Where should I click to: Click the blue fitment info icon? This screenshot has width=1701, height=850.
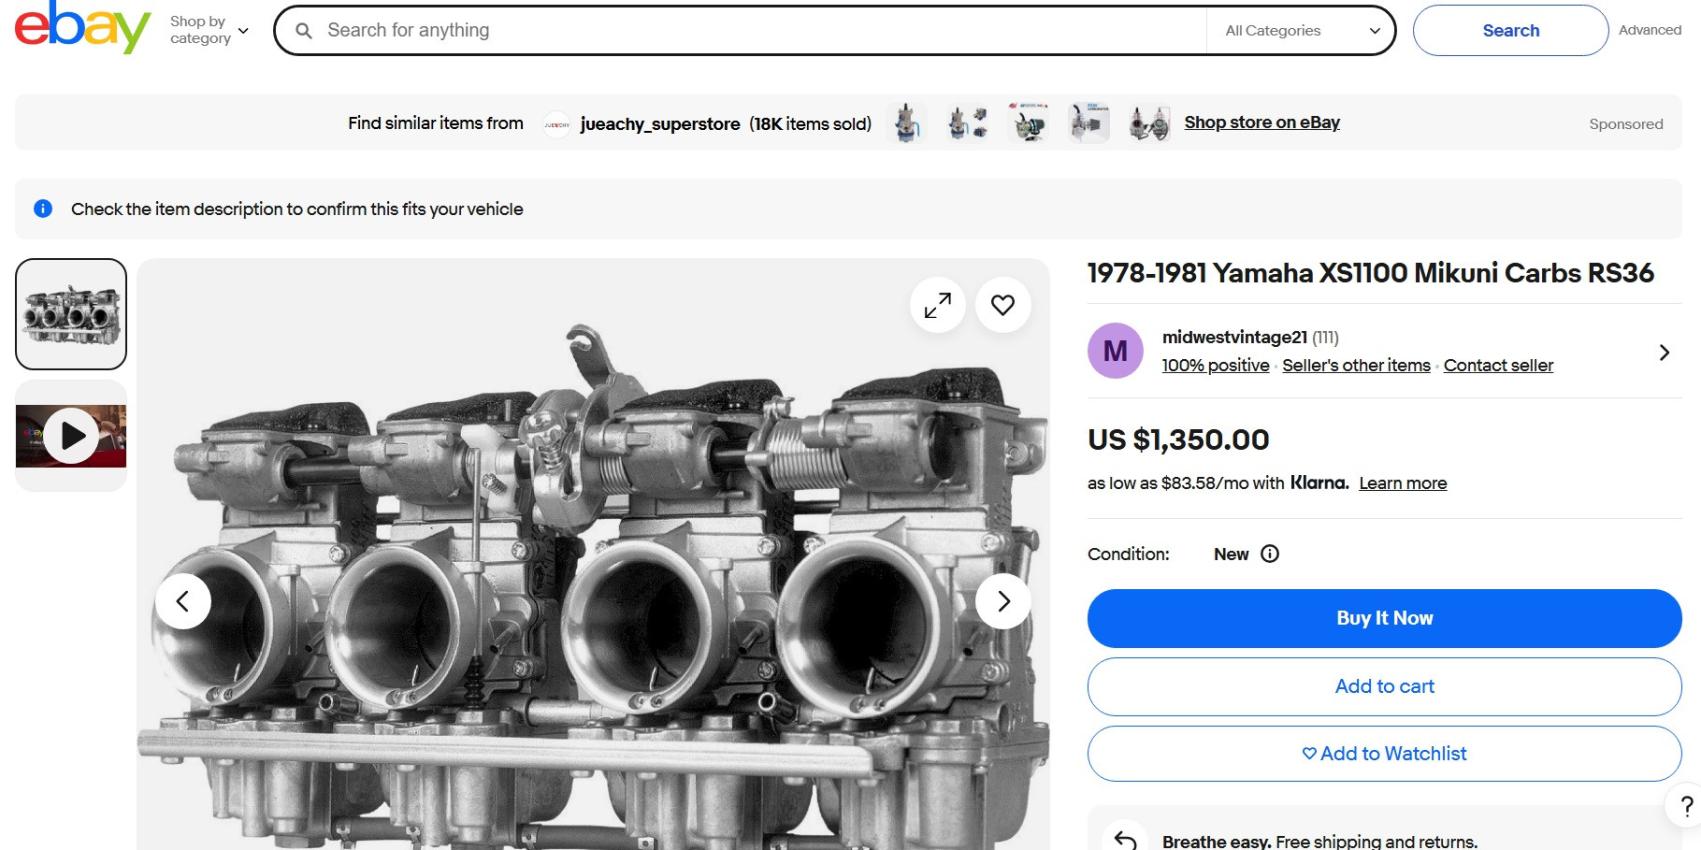pos(43,209)
